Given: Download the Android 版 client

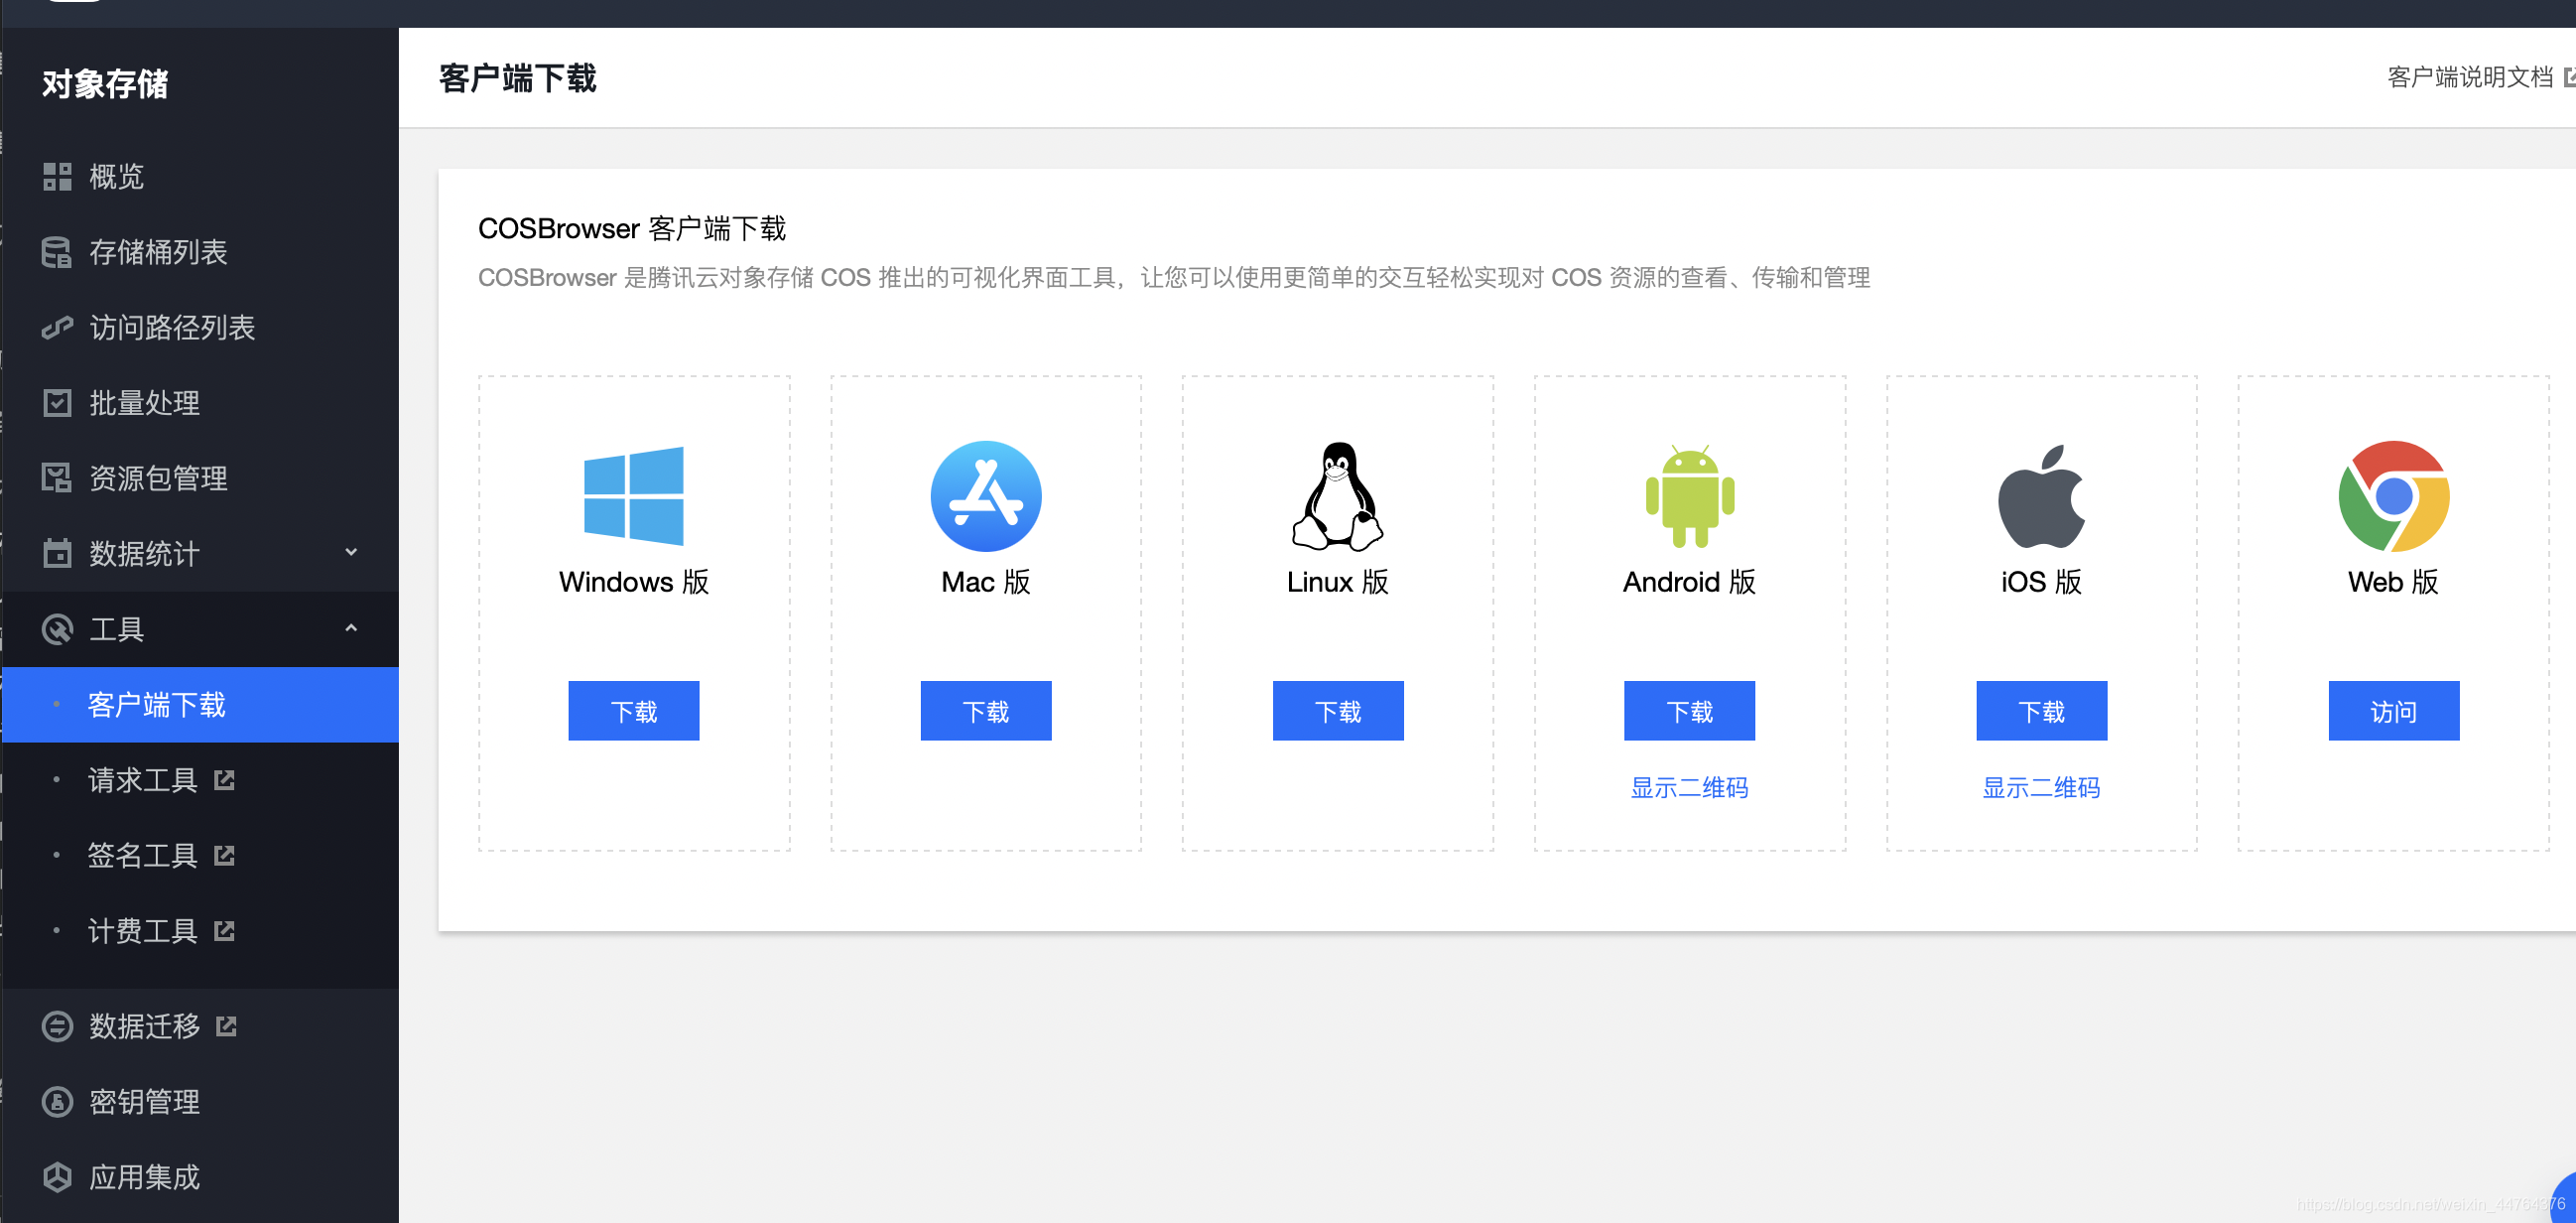Looking at the screenshot, I should 1690,711.
